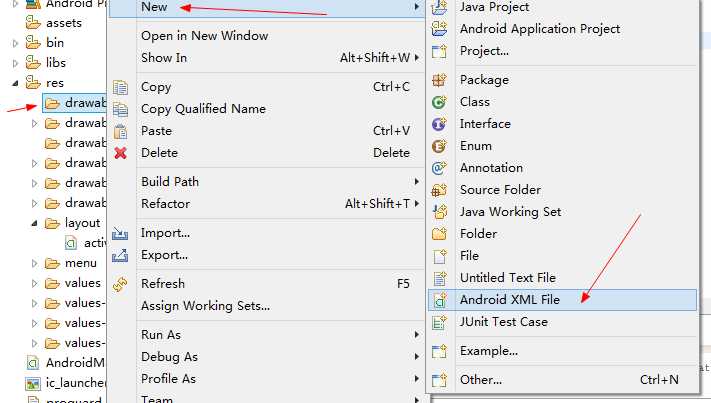Click the Java Project icon
Viewport: 711px width, 403px height.
439,7
